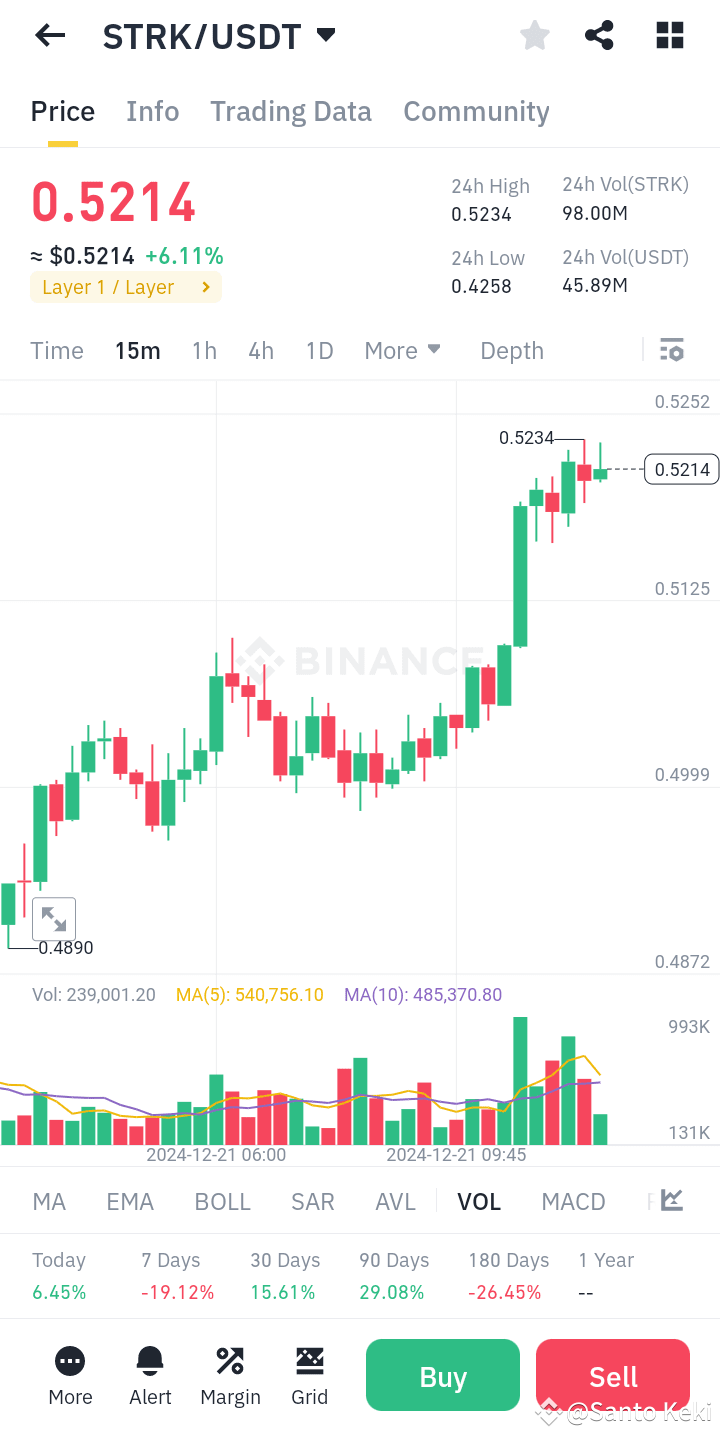Go back using the back arrow
720x1435 pixels.
pos(49,35)
